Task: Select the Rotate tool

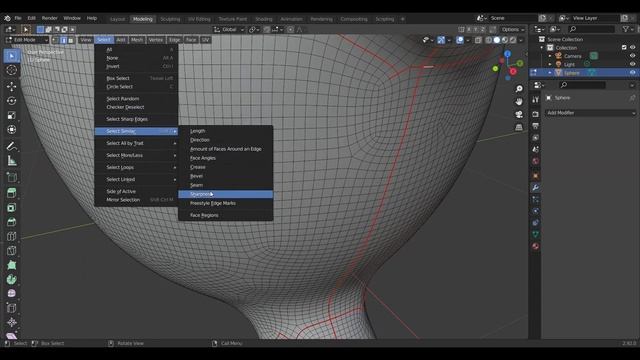Action: click(x=11, y=101)
